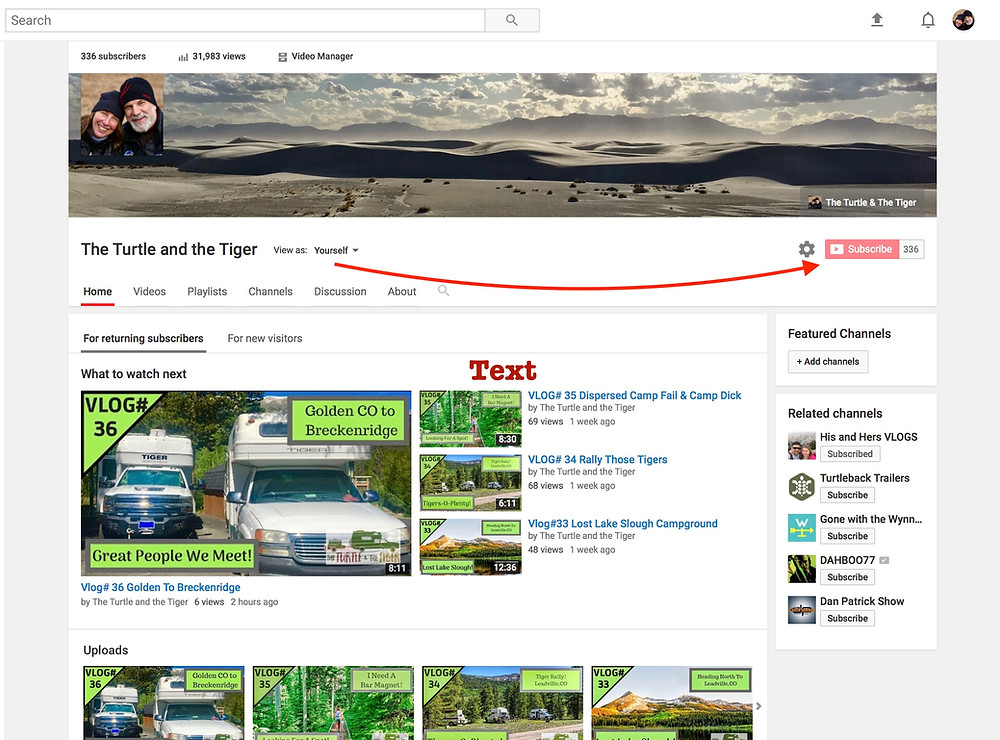Click the White Sands banner image

[503, 145]
